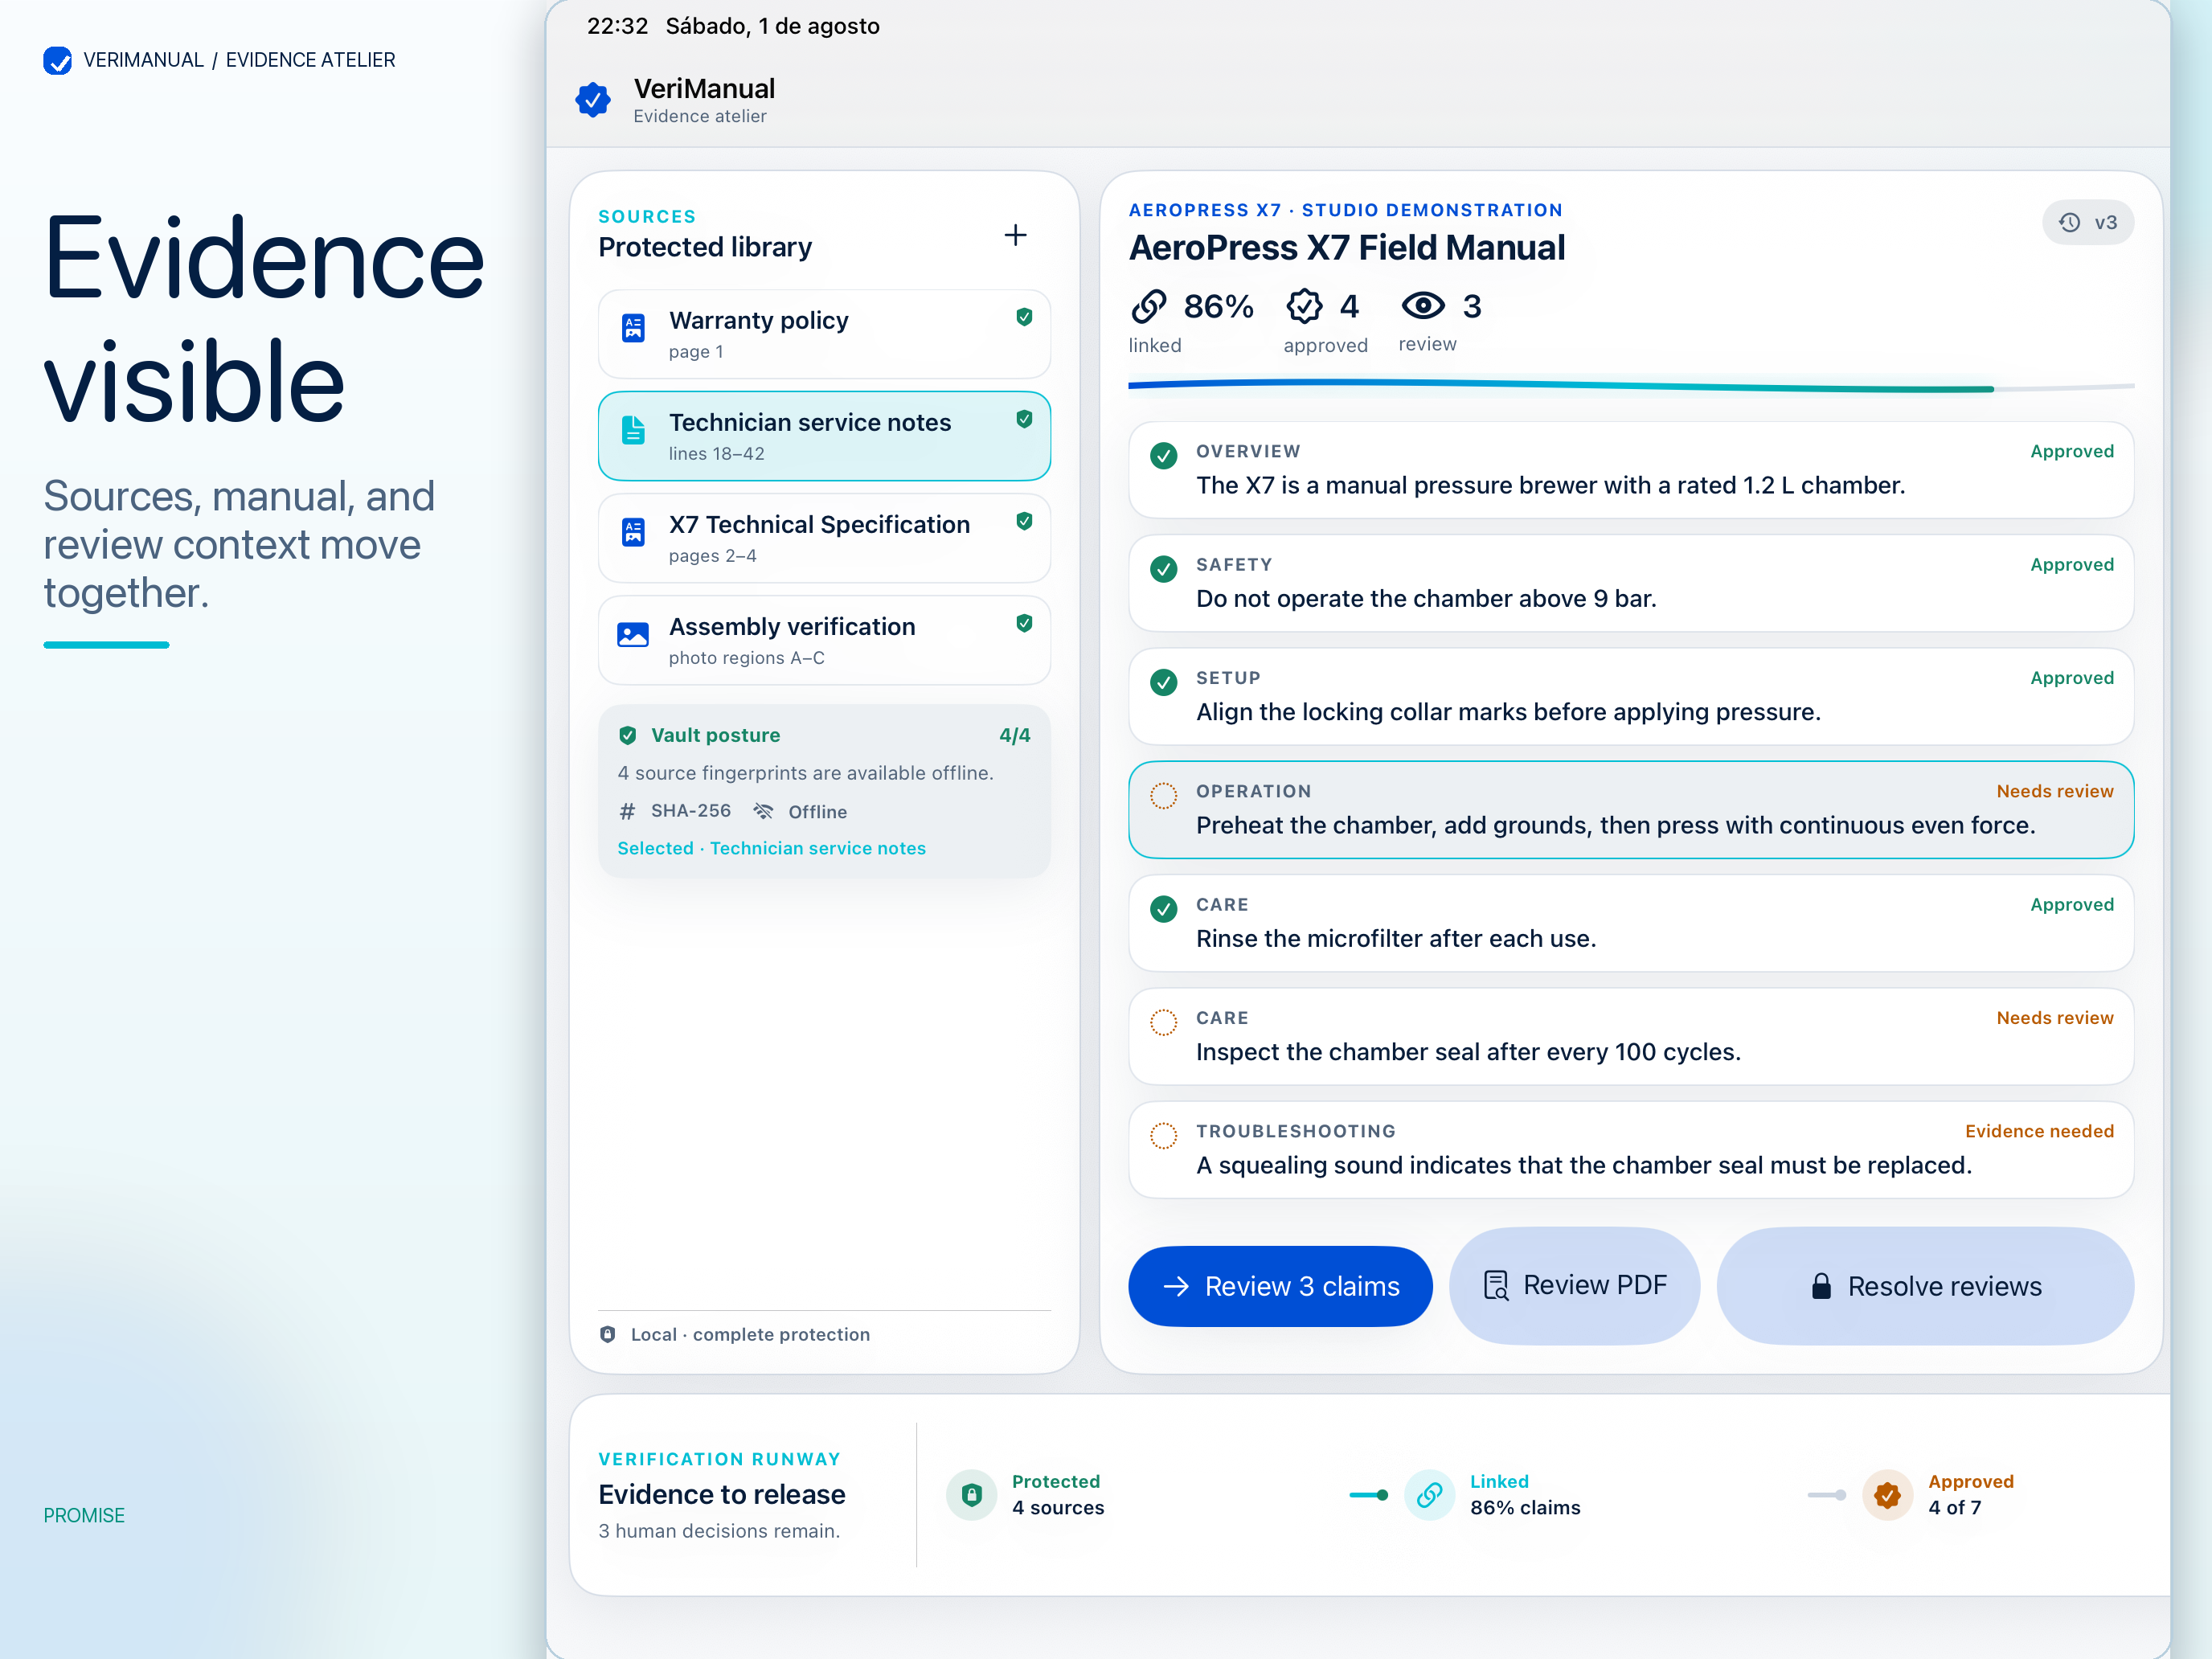The height and width of the screenshot is (1659, 2212).
Task: Select the Technician service notes source
Action: (824, 436)
